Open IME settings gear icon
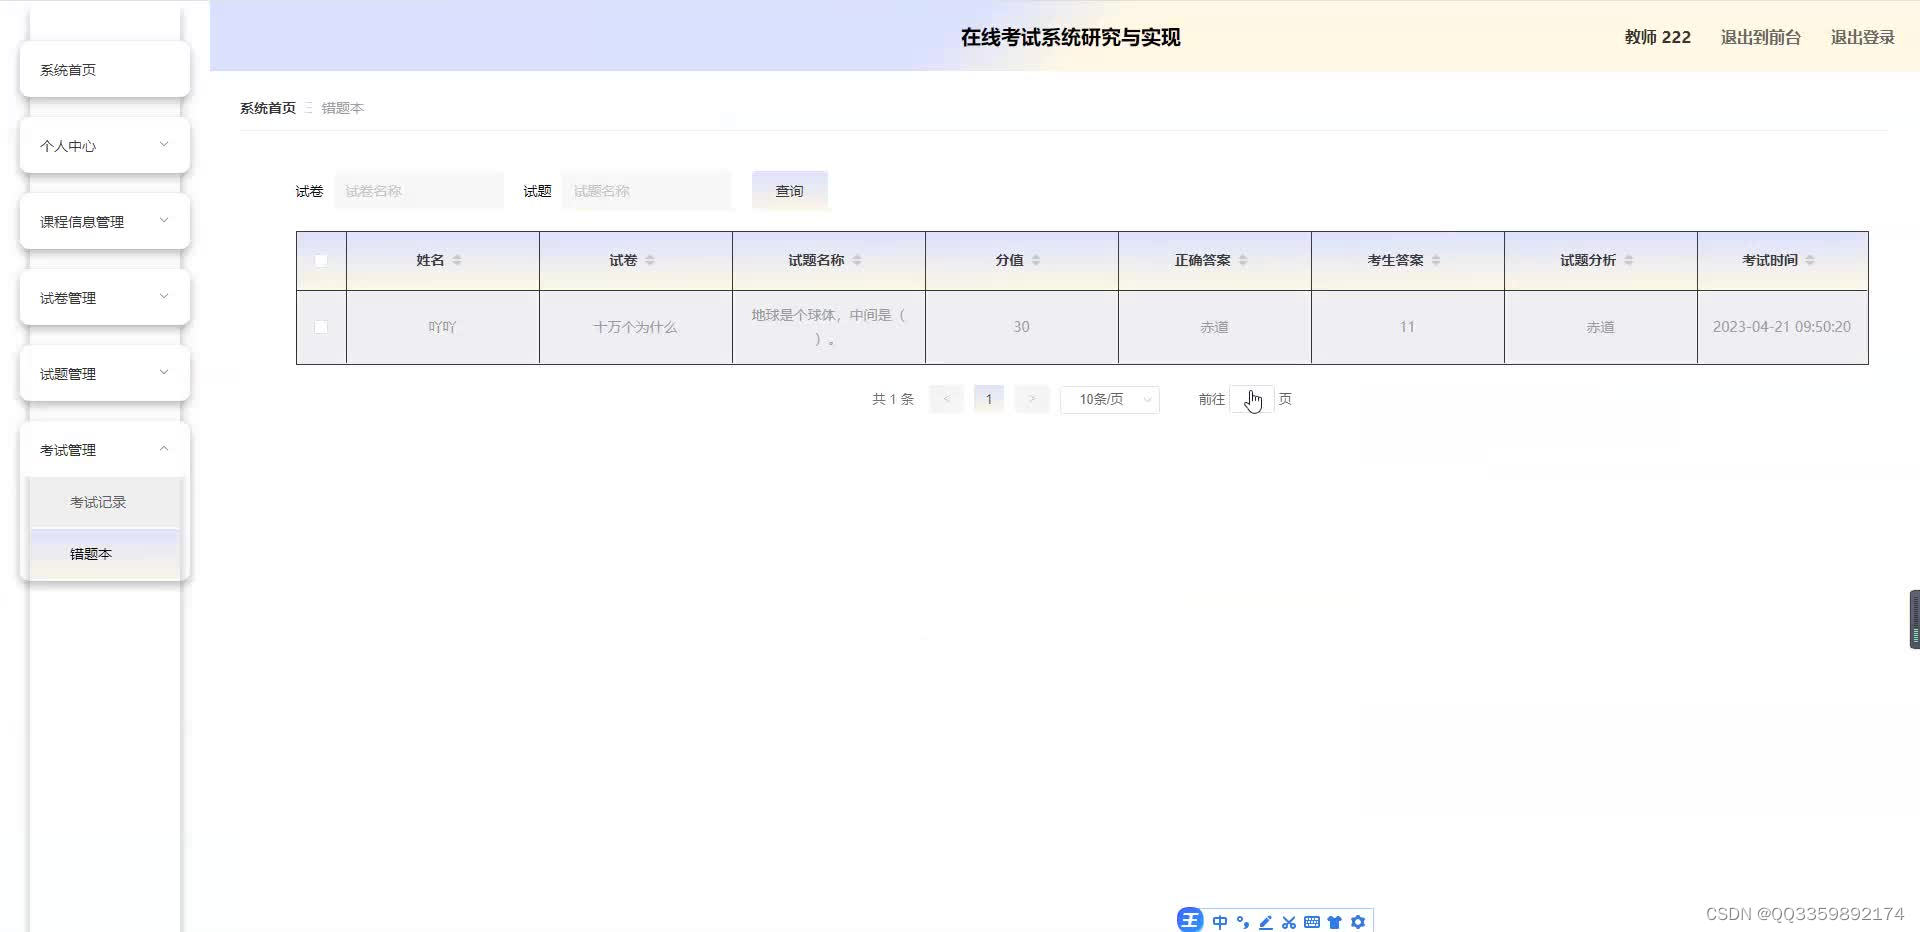This screenshot has height=932, width=1920. (1358, 922)
